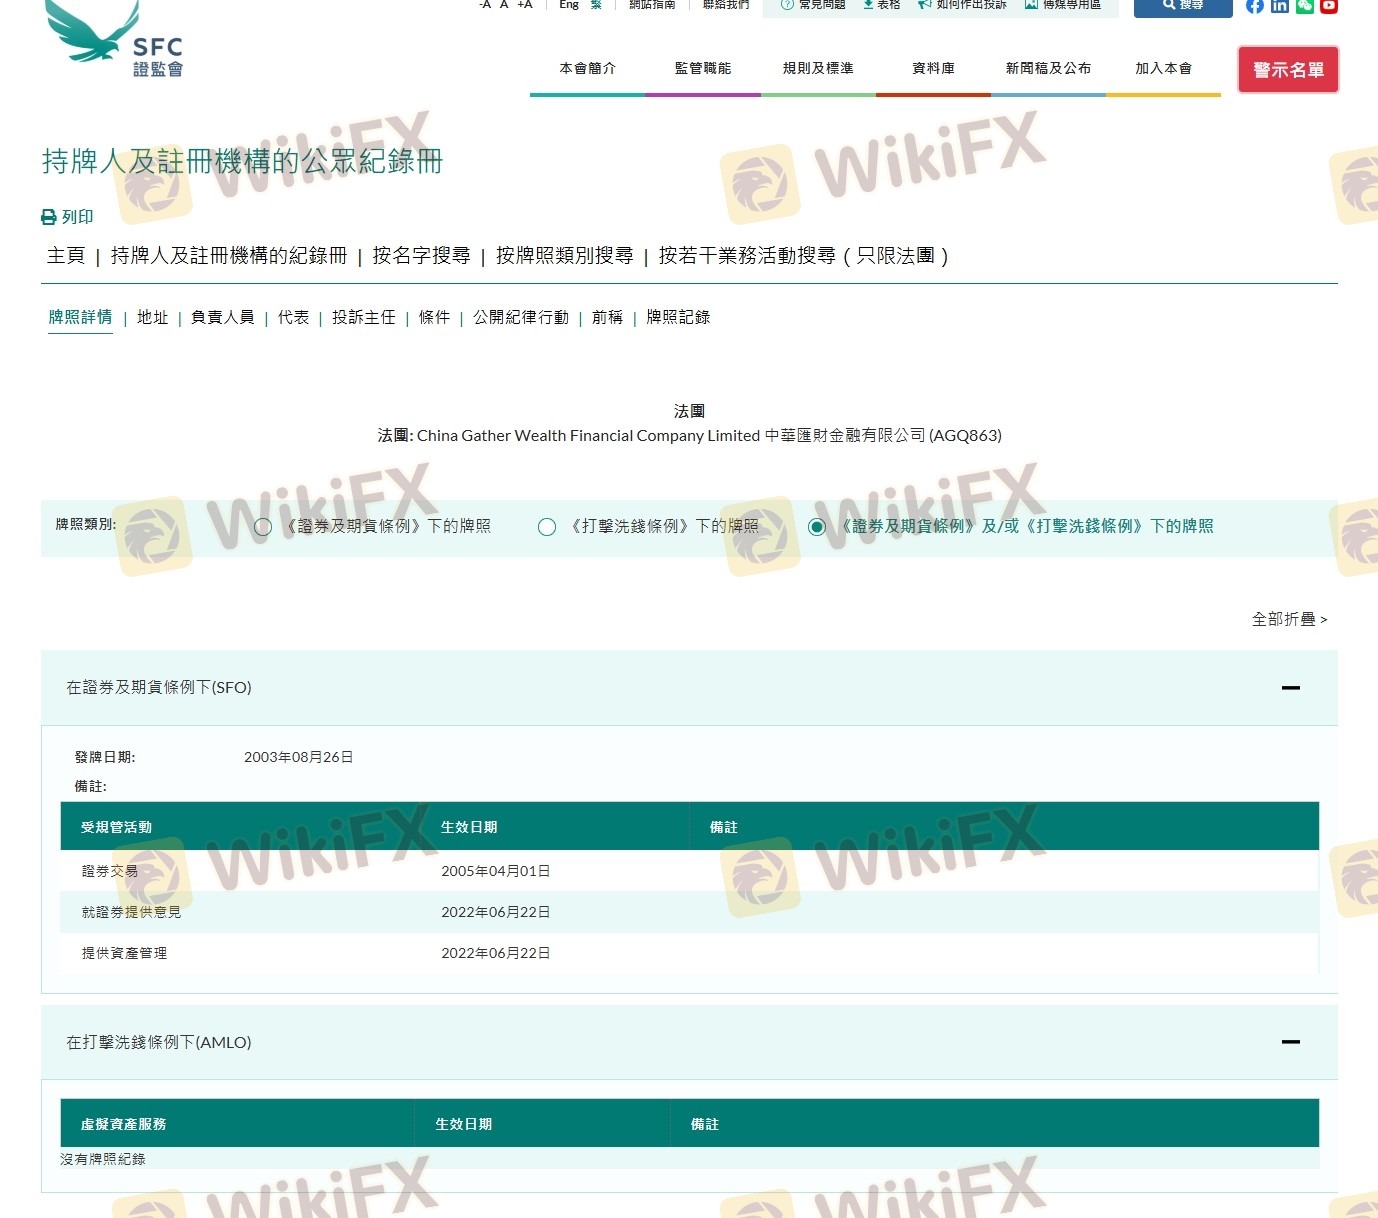
Task: Open 按若干業務活動搜尋 (只限法團) link
Action: pos(803,256)
